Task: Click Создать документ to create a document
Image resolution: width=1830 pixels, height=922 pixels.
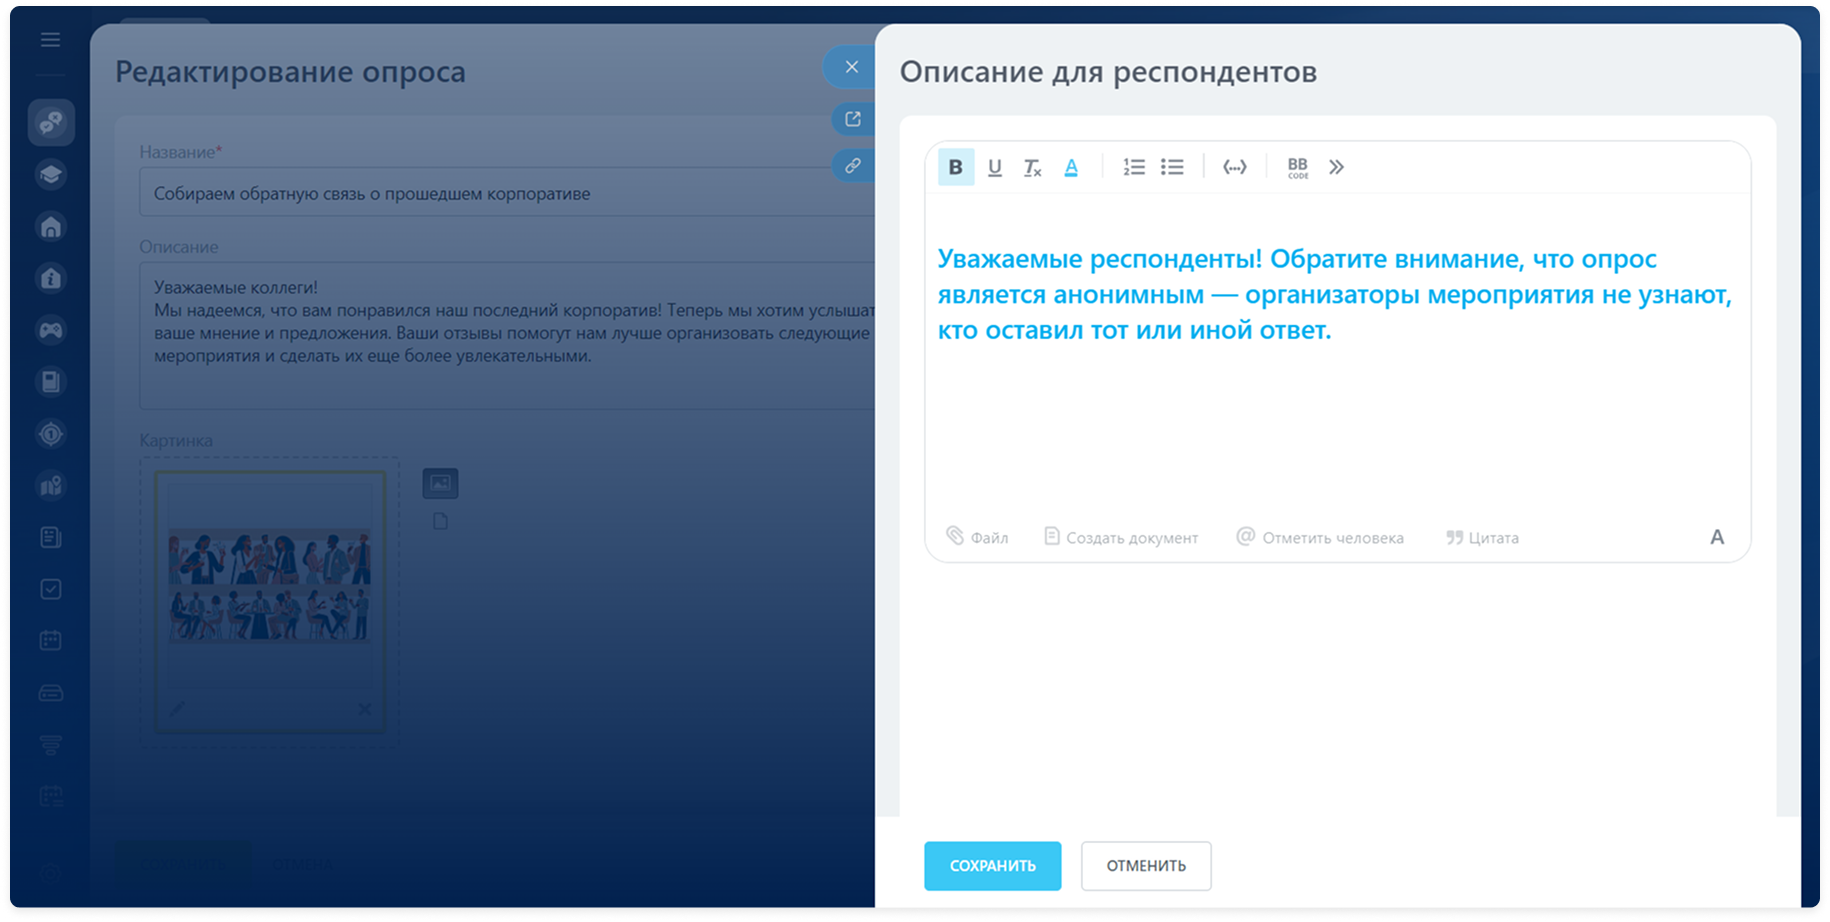Action: [1120, 537]
